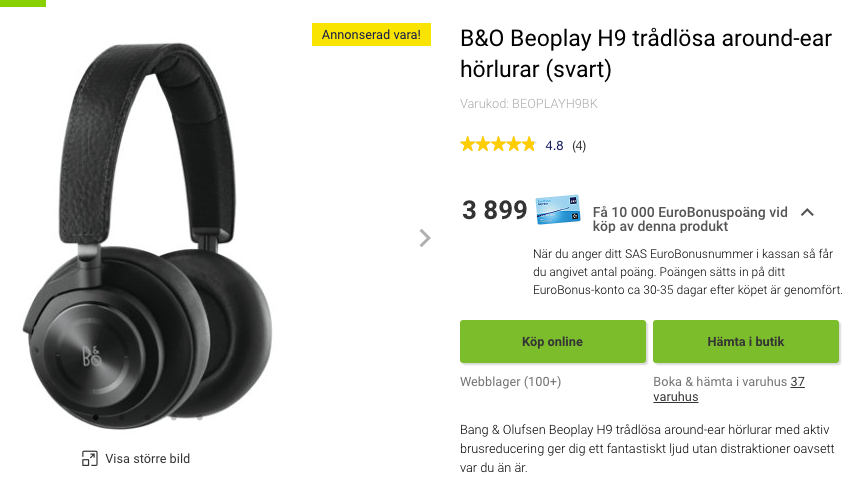Click the SAS EuroBonus card icon
This screenshot has height=479, width=857.
coord(558,211)
